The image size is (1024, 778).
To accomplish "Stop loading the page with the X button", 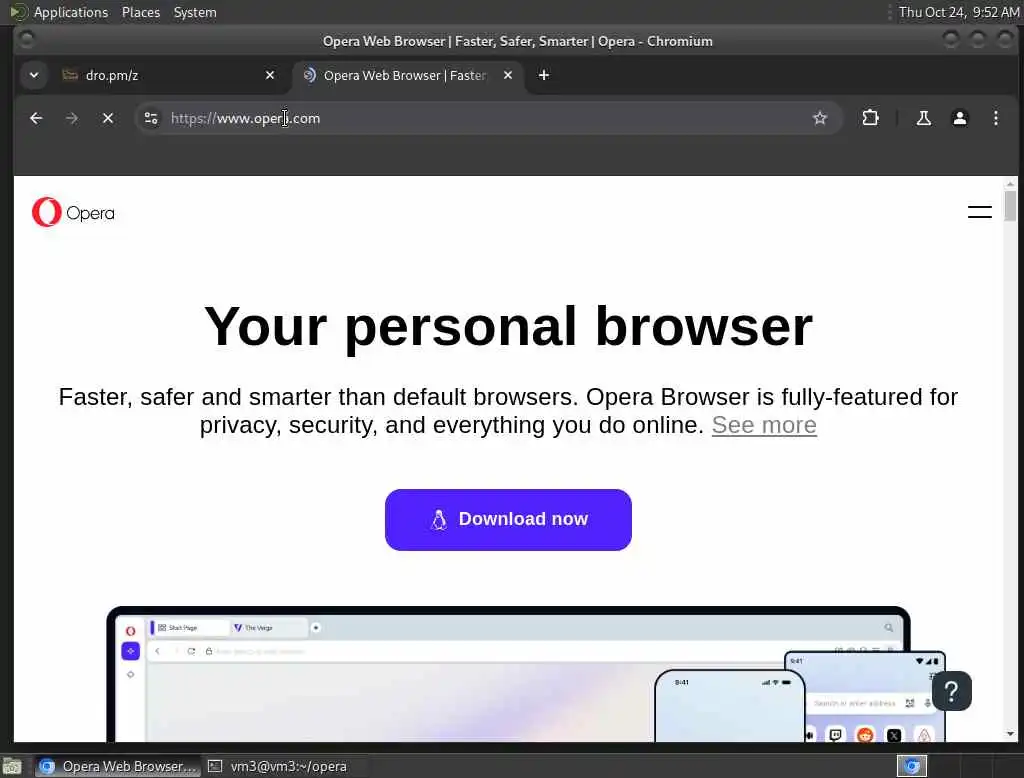I will [x=108, y=118].
